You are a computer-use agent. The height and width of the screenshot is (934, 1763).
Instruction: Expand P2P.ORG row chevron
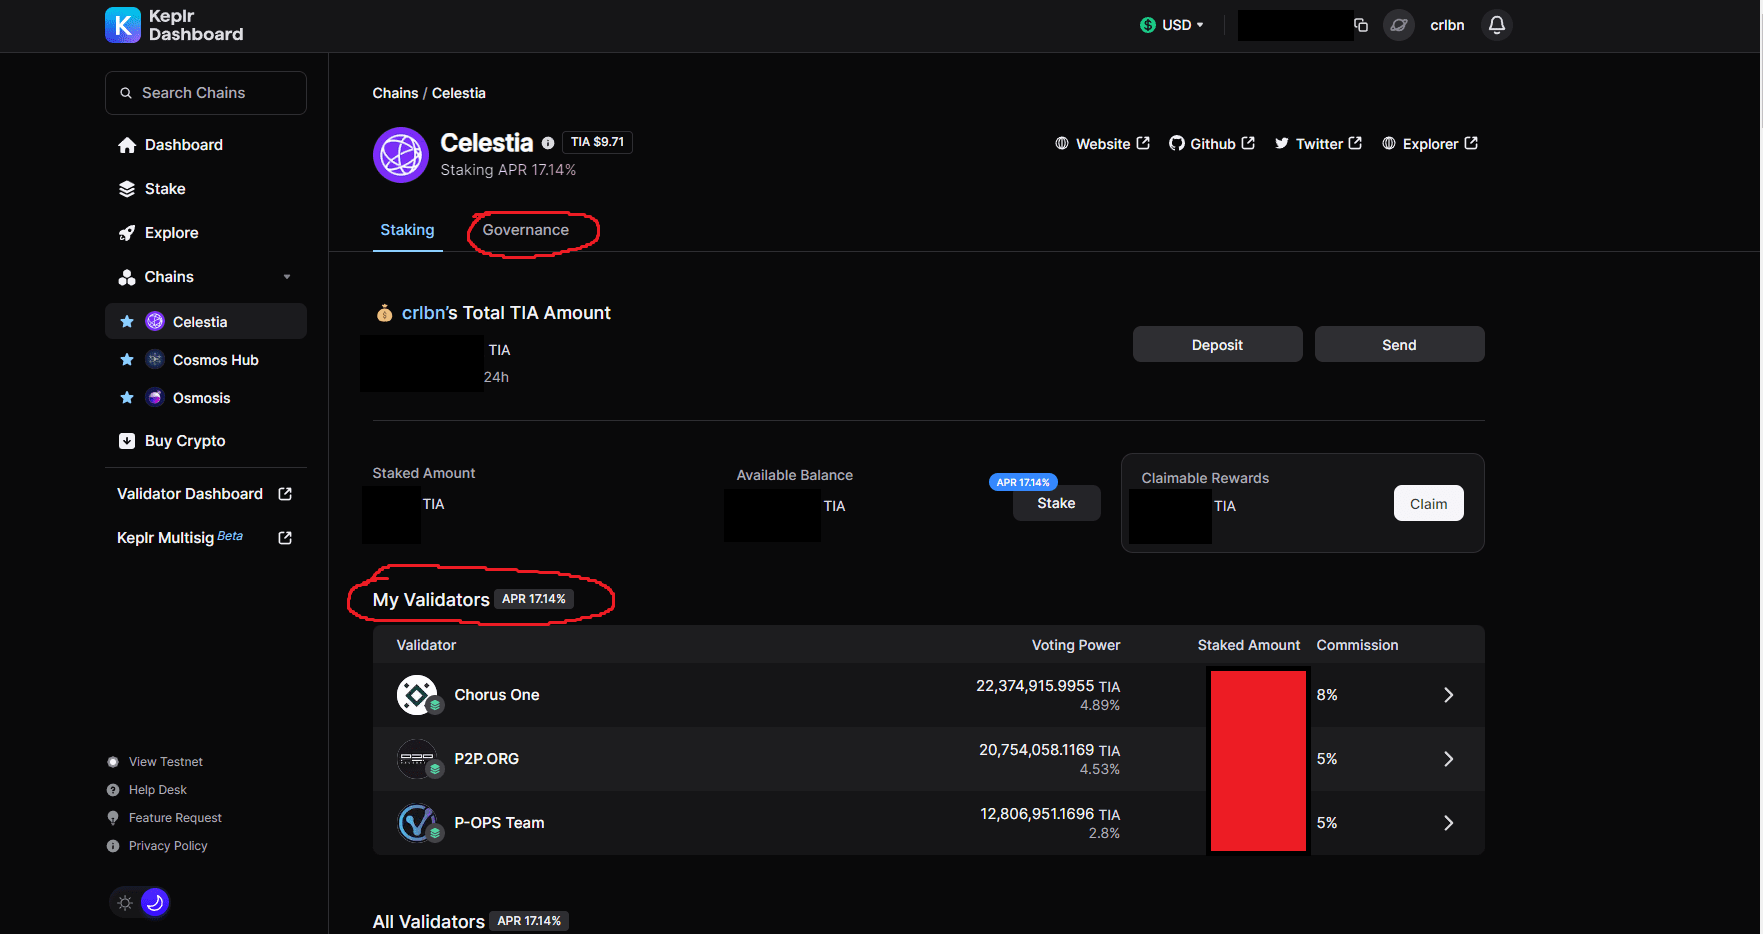(1448, 759)
